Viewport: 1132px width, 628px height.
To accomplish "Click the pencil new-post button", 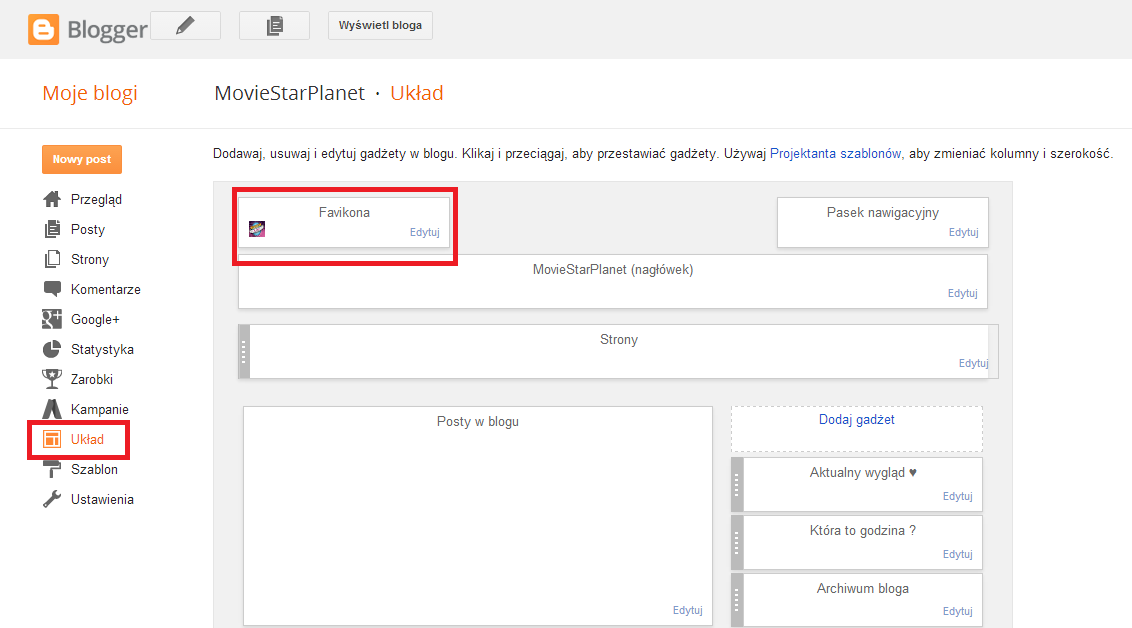I will tap(186, 26).
